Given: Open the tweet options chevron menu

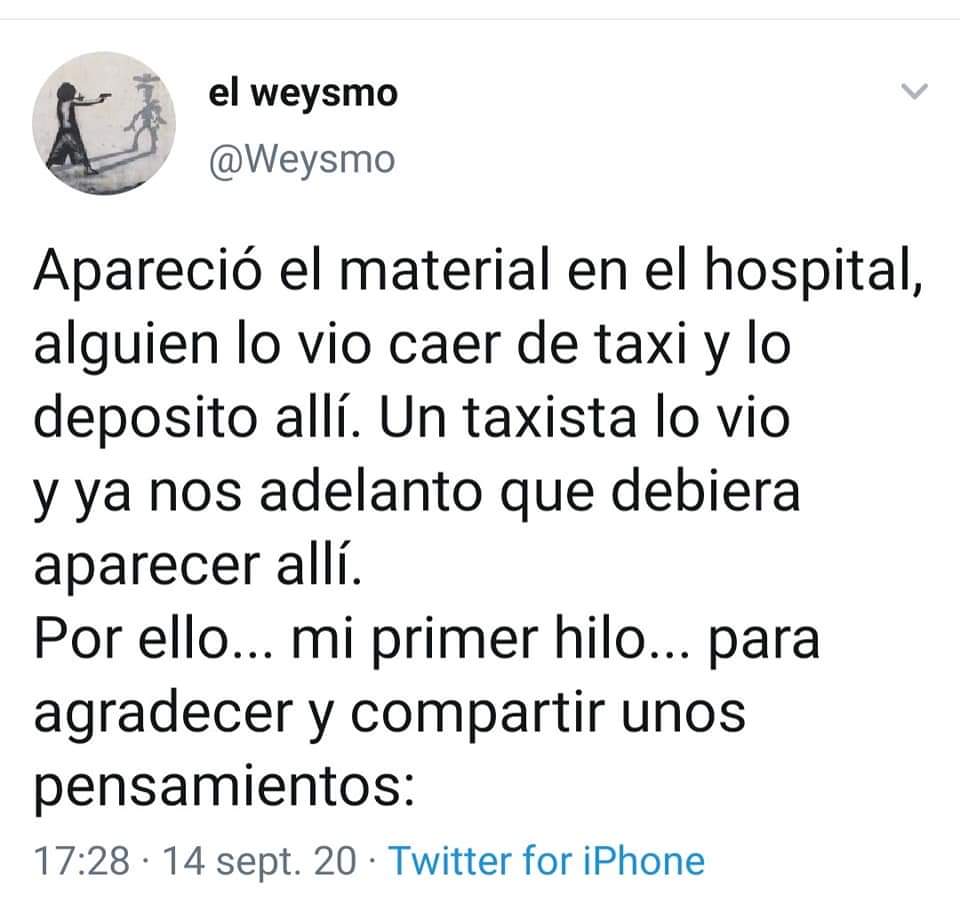Looking at the screenshot, I should (915, 91).
